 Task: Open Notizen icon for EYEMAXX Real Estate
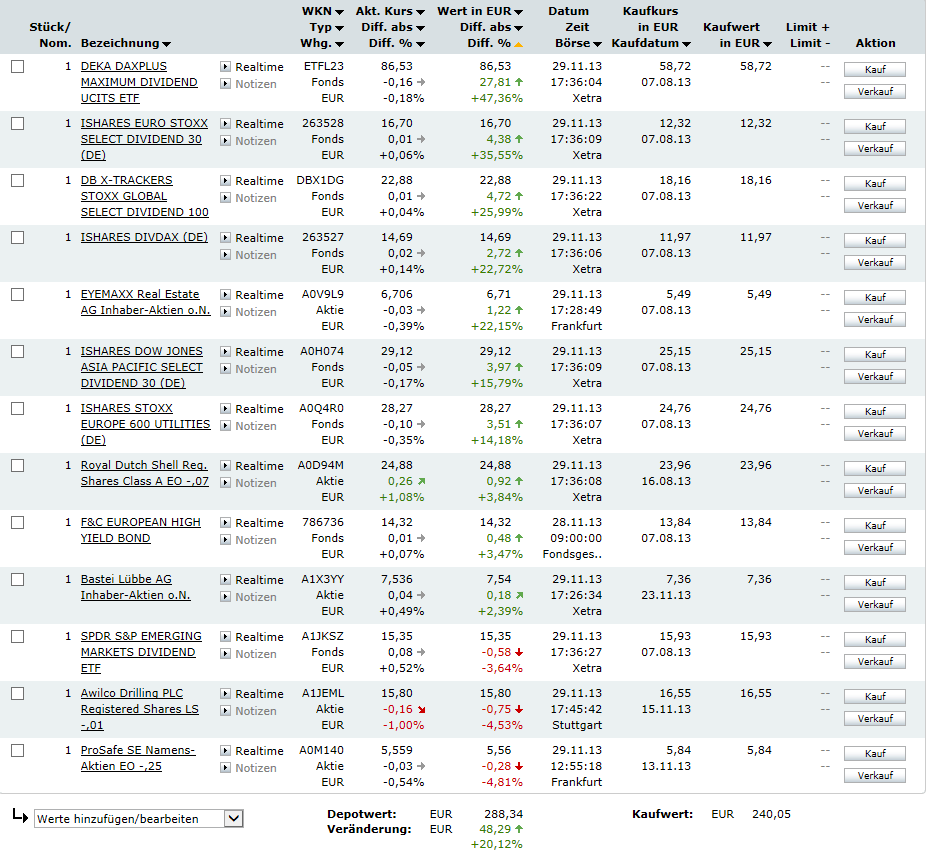pos(225,312)
